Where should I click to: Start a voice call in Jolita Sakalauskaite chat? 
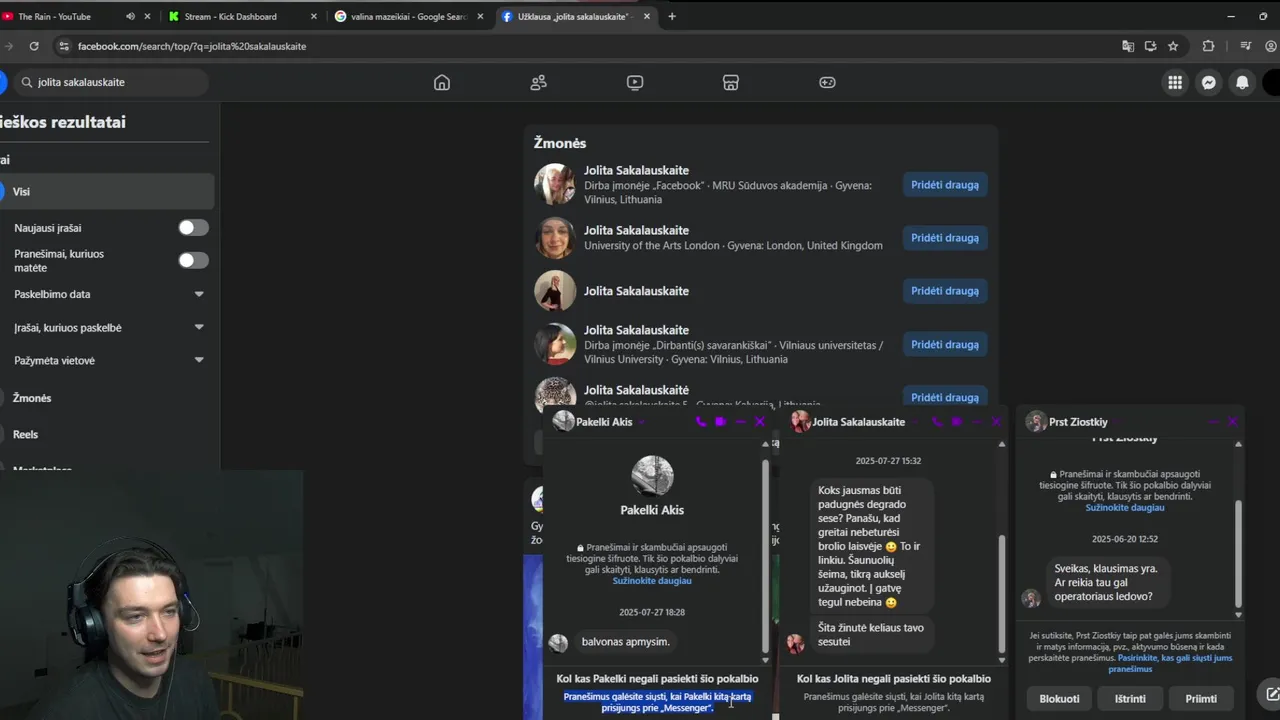[937, 422]
